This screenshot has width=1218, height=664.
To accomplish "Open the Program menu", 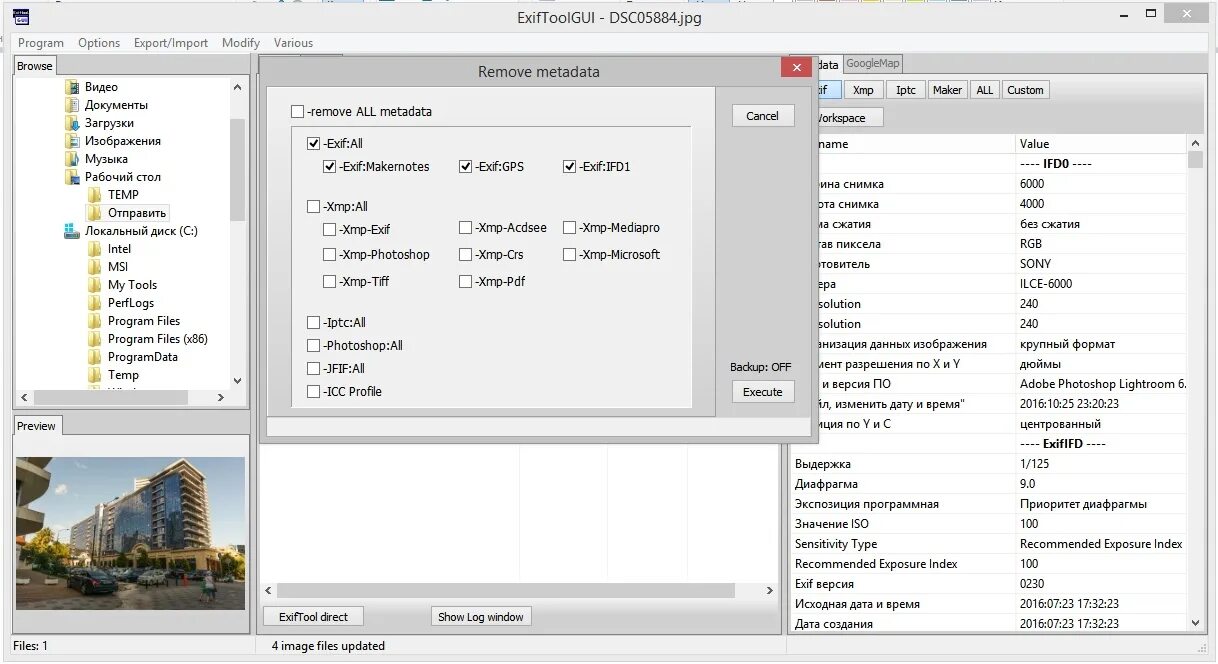I will click(41, 43).
